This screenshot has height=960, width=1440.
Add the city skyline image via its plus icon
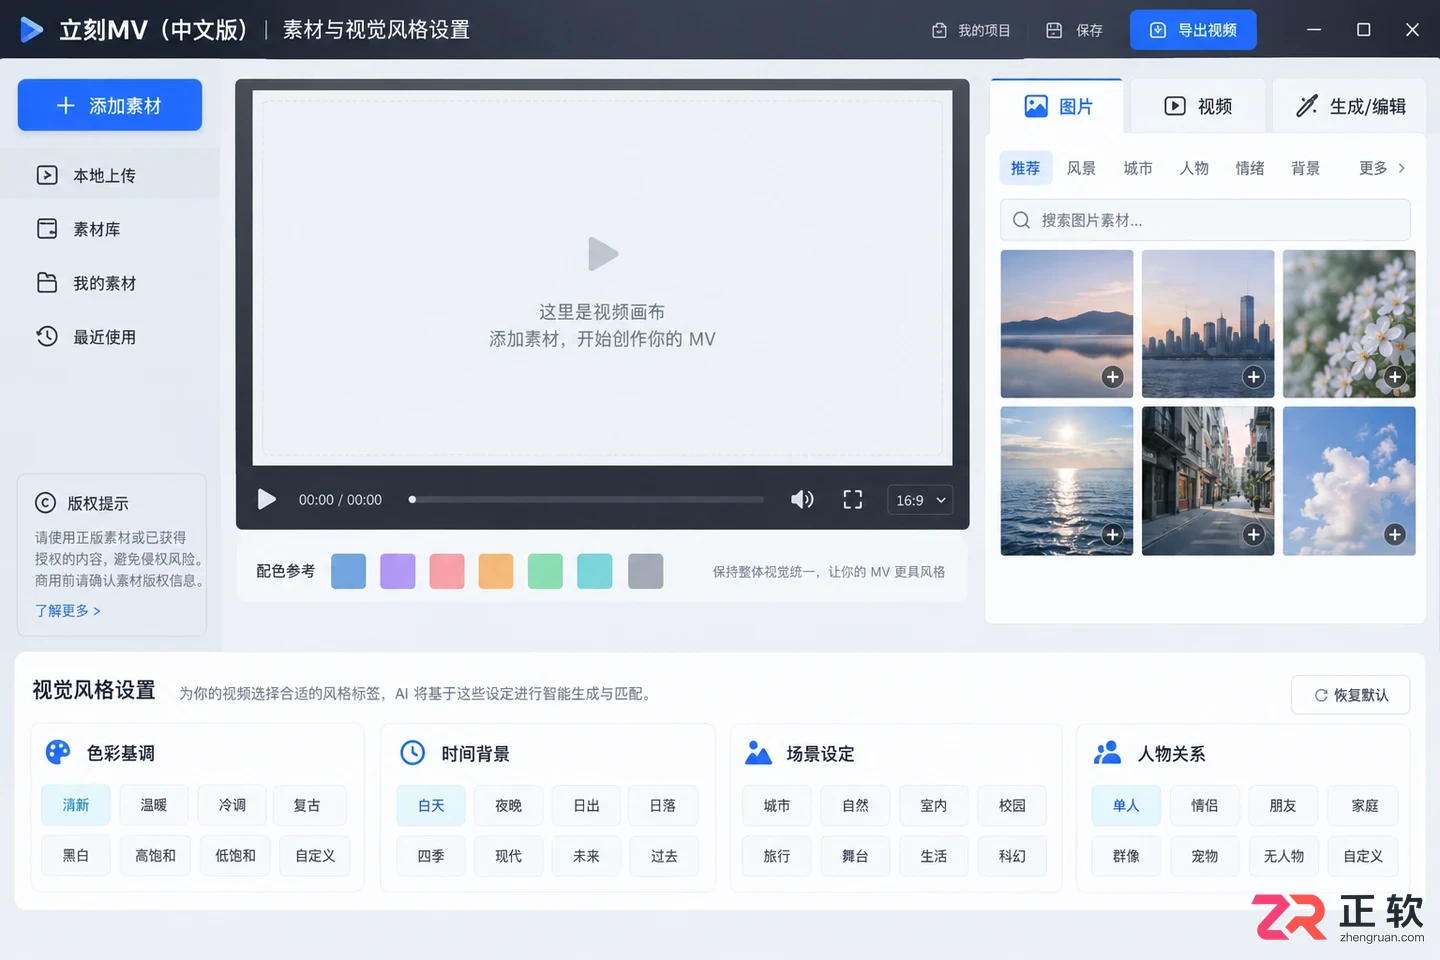(1253, 377)
